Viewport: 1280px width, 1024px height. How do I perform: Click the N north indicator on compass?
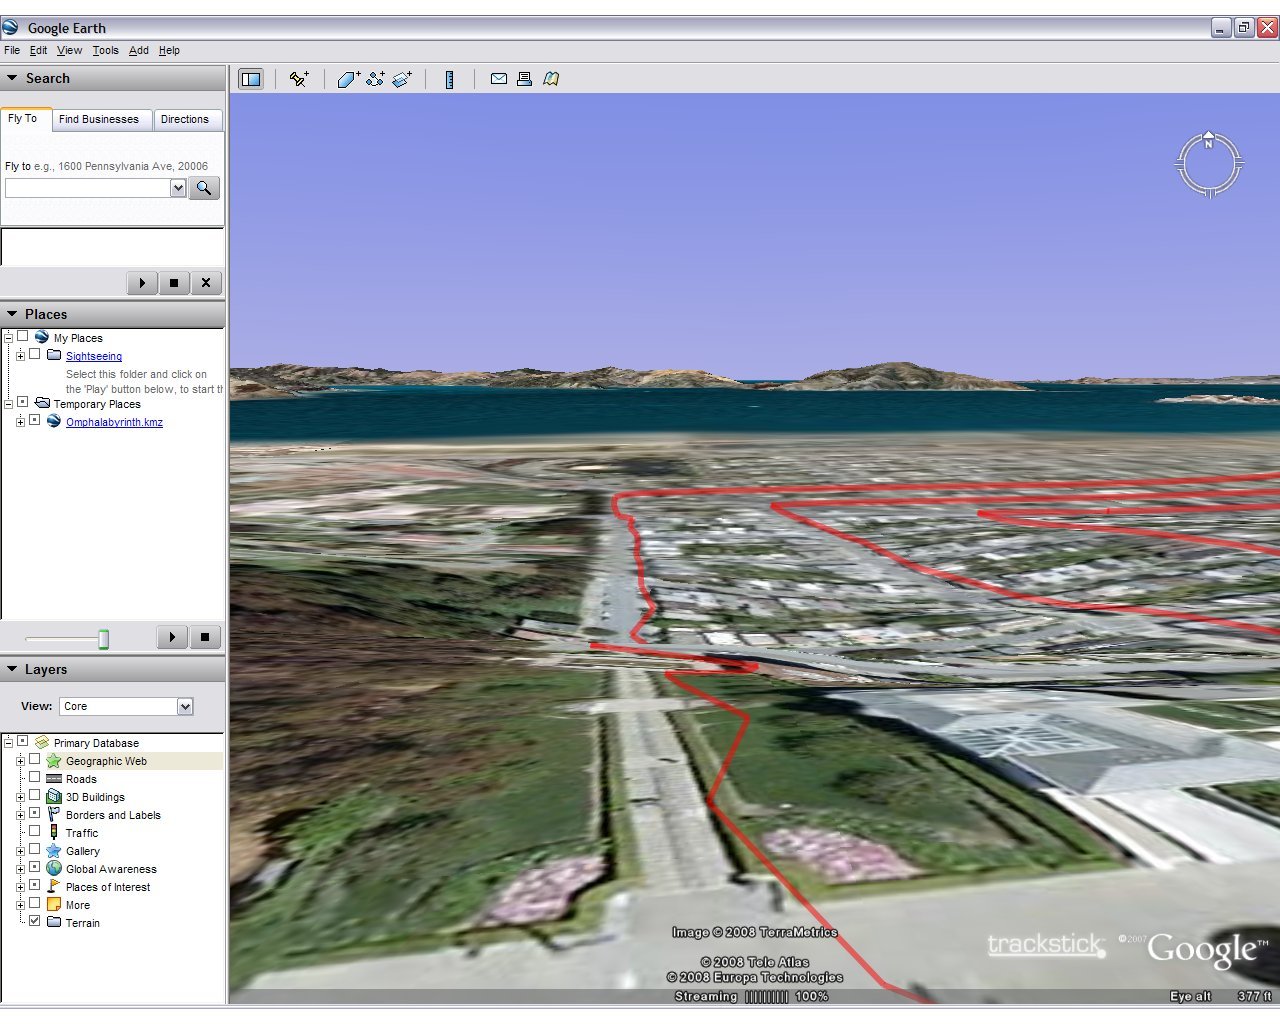coord(1208,142)
